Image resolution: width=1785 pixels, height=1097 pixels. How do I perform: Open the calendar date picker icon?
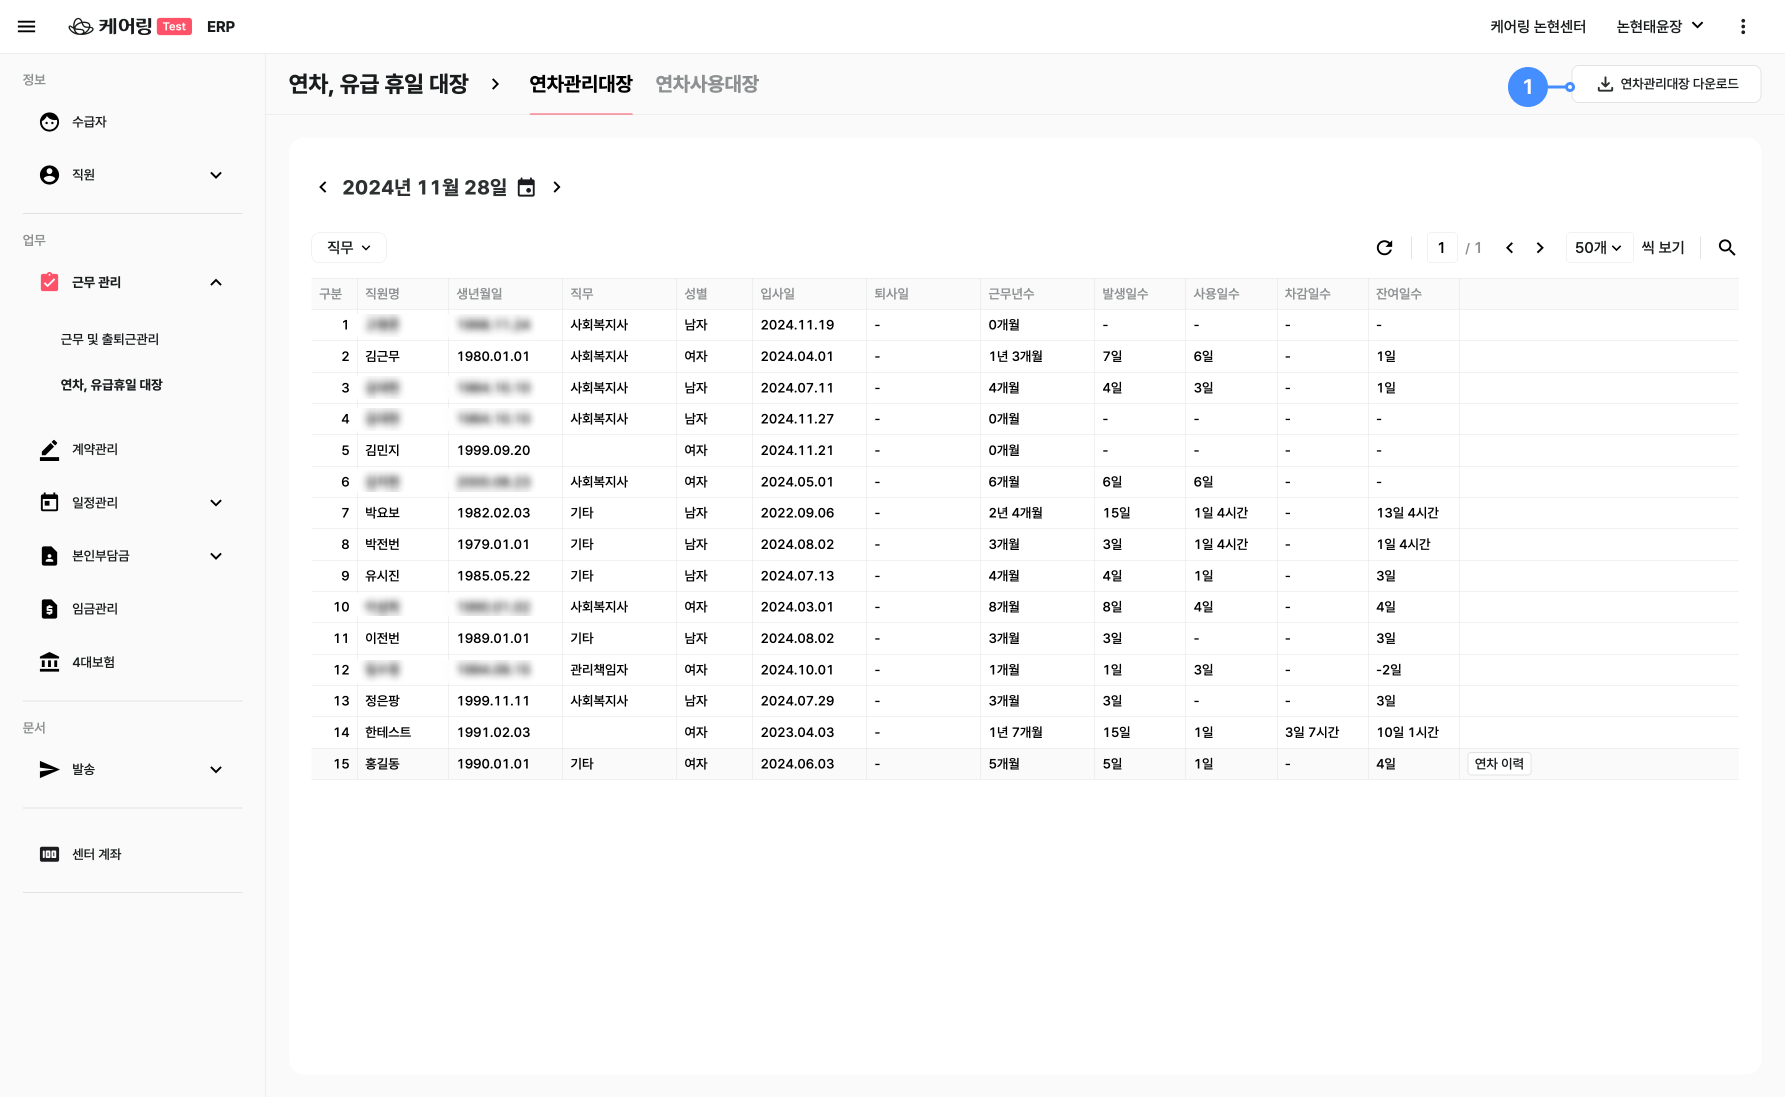[x=526, y=188]
